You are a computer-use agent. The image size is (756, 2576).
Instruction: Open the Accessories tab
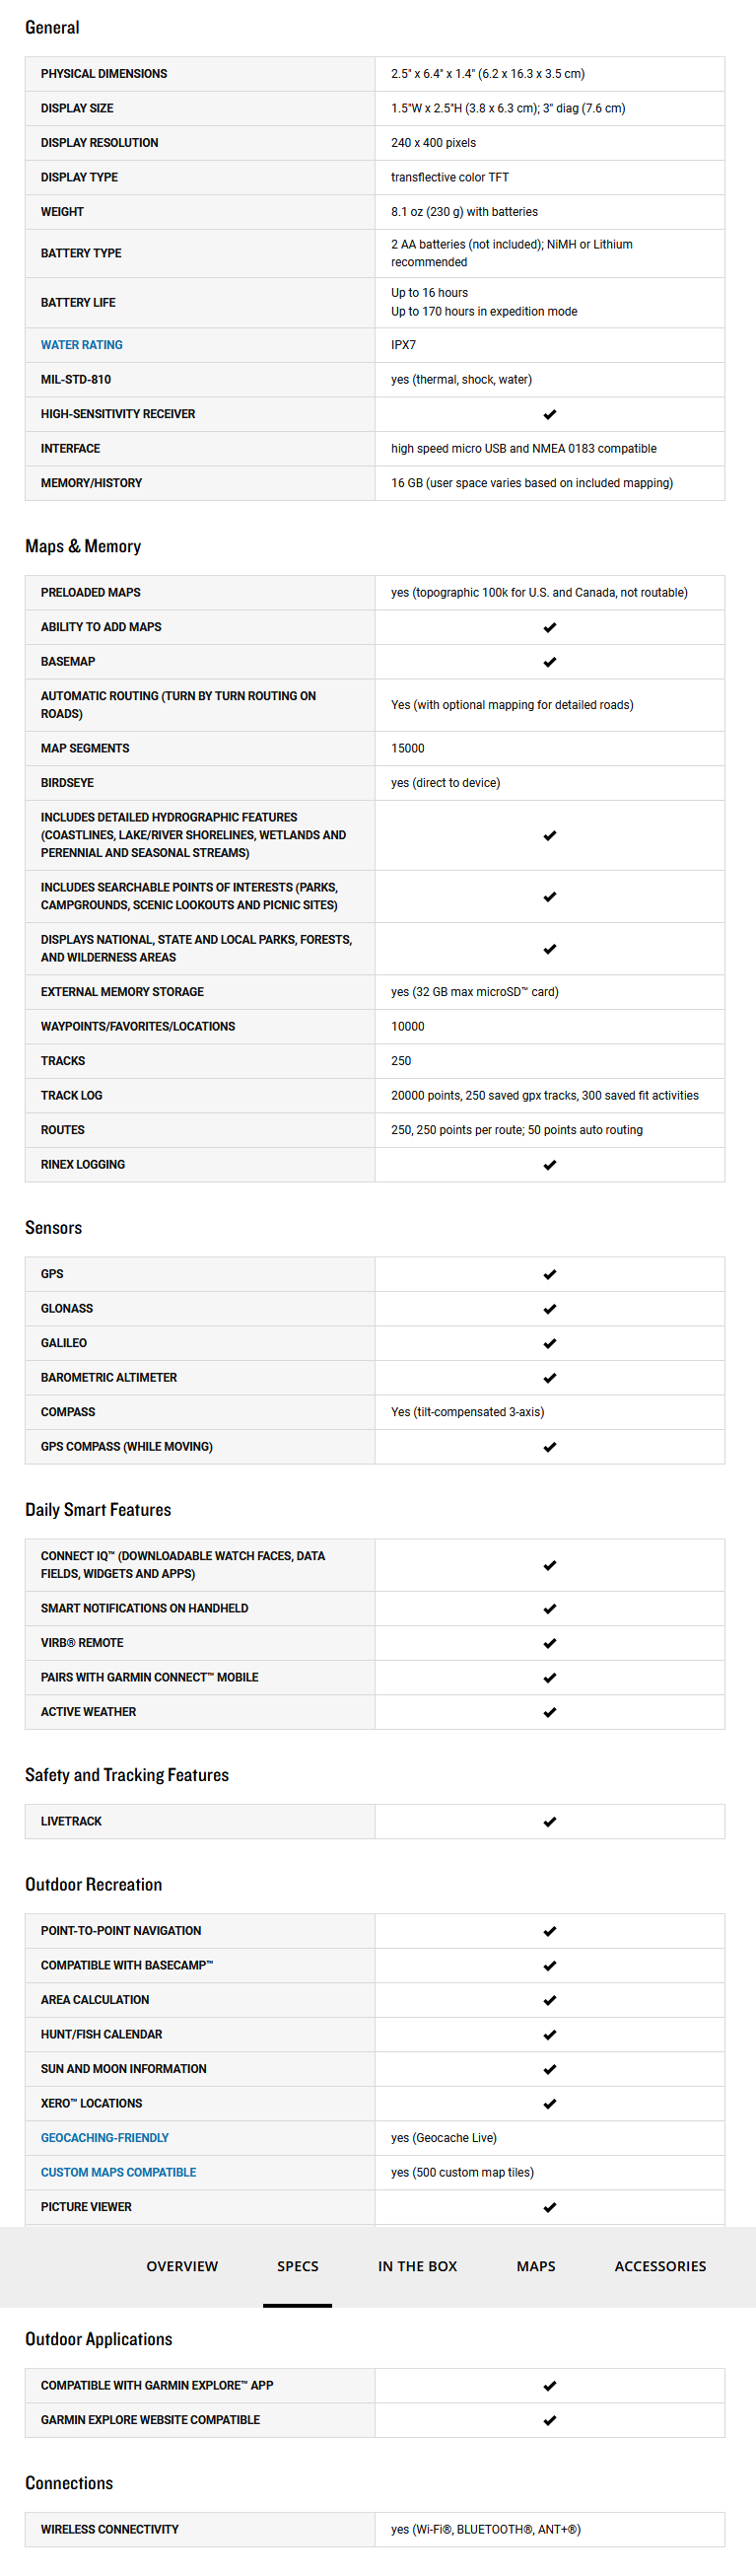coord(660,2265)
